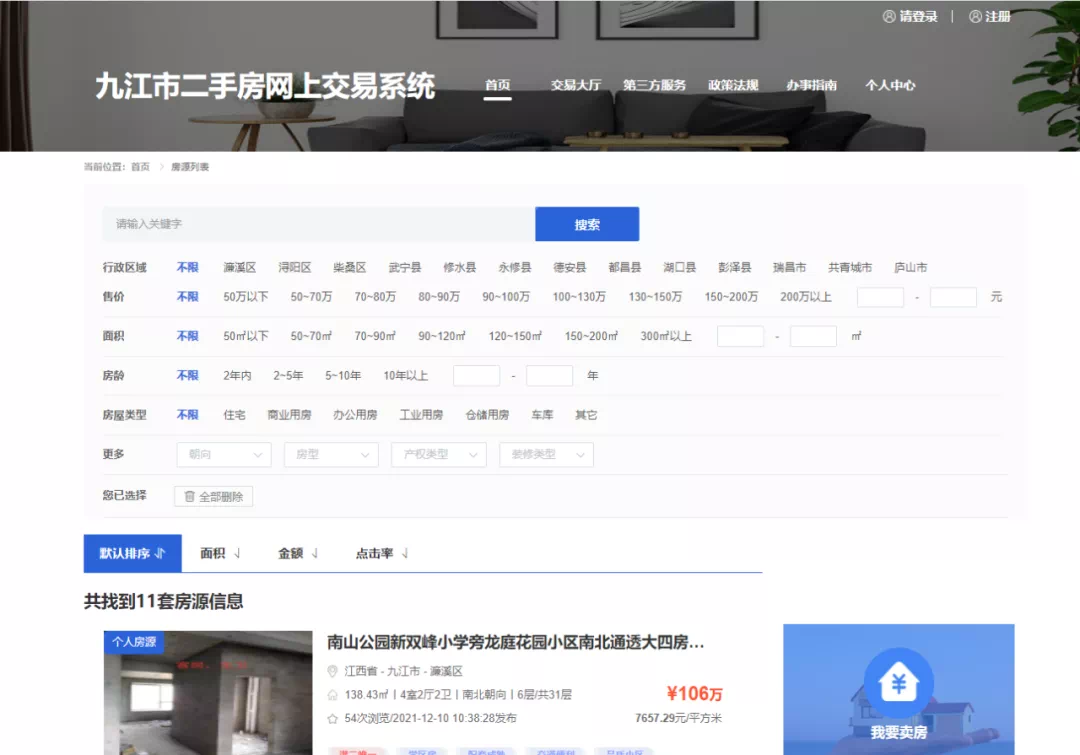
Task: Select house age 2年内
Action: [238, 375]
